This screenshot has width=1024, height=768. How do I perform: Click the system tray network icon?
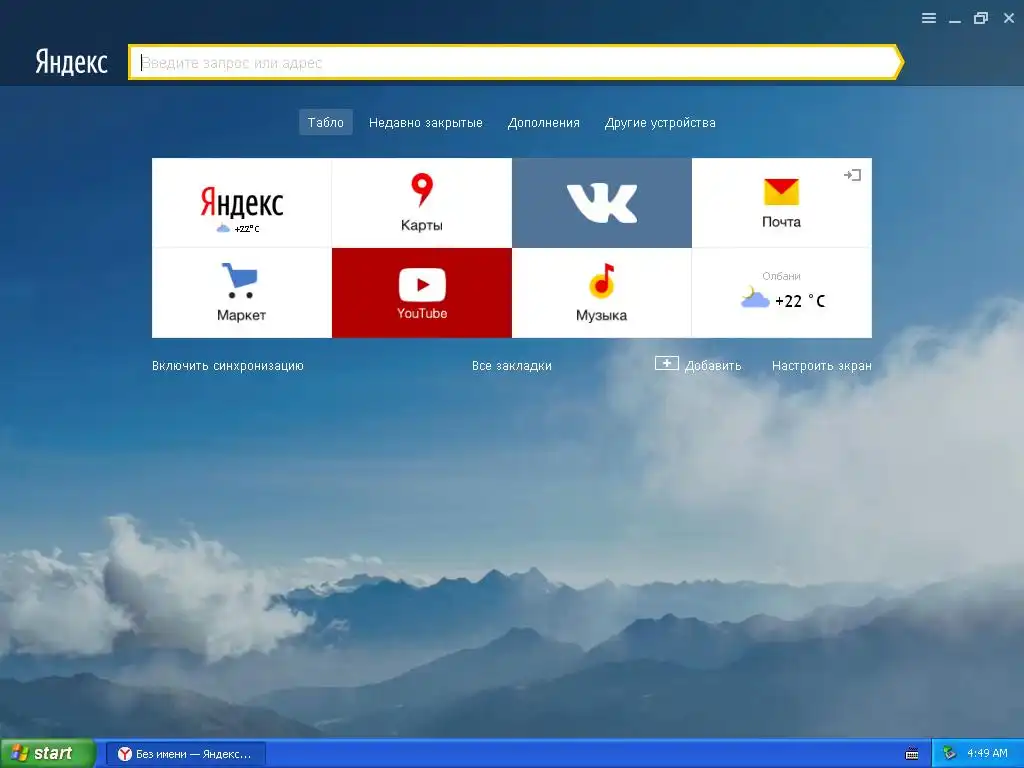[950, 754]
